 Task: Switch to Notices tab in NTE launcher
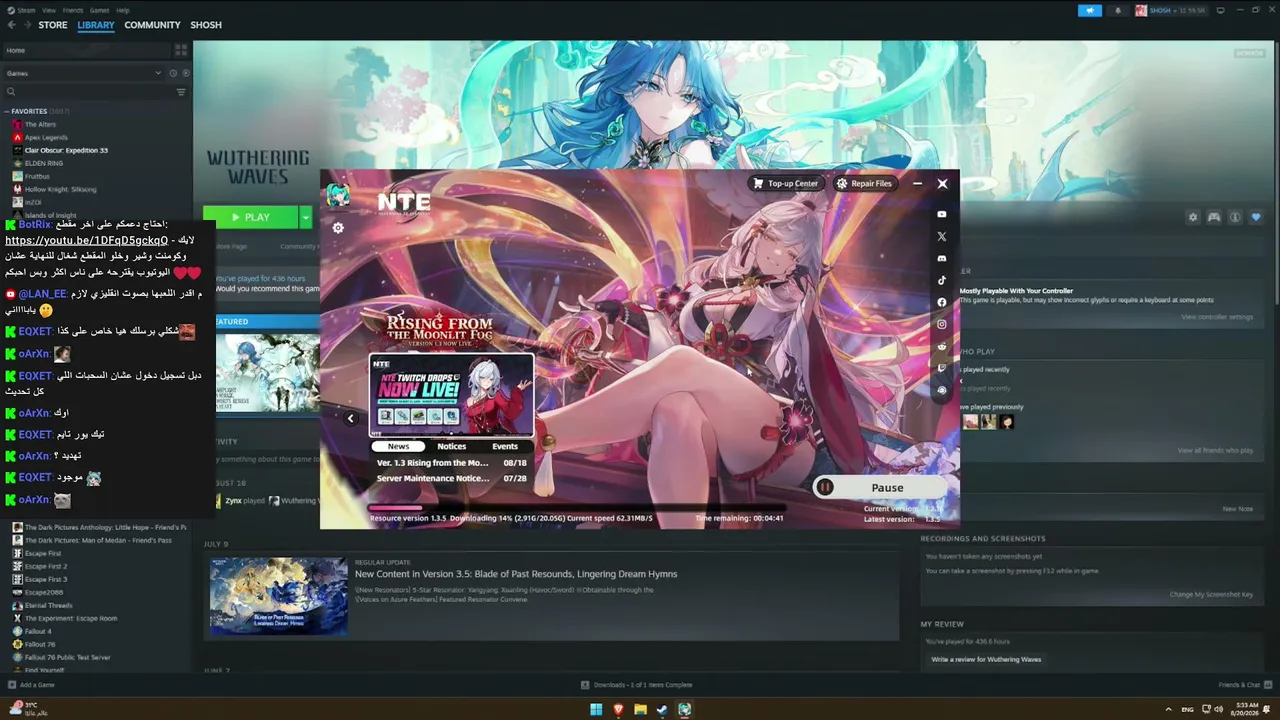coord(451,446)
